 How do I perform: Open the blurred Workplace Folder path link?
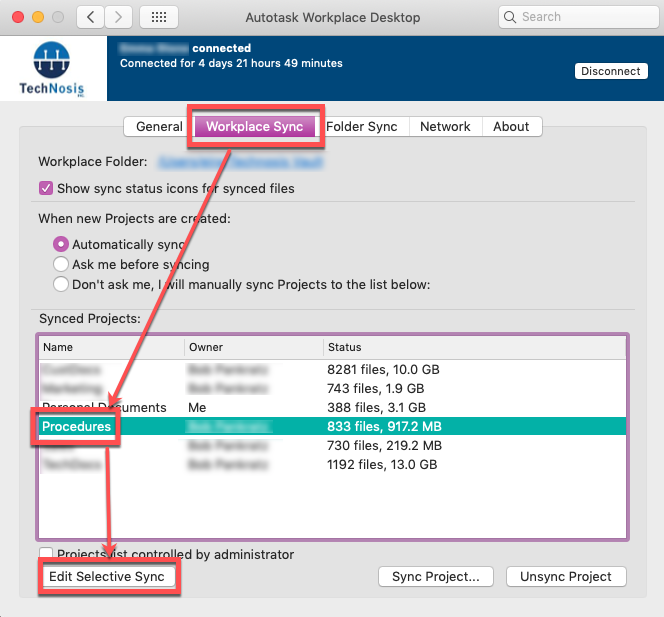point(241,162)
